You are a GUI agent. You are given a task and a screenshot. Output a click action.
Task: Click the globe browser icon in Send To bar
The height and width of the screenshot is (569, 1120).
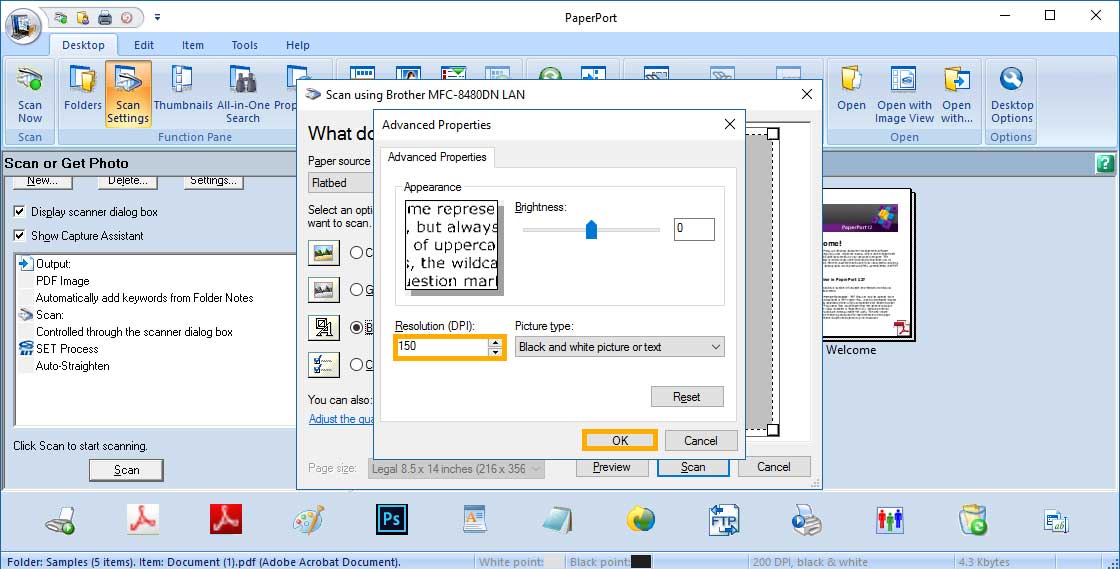click(x=641, y=520)
